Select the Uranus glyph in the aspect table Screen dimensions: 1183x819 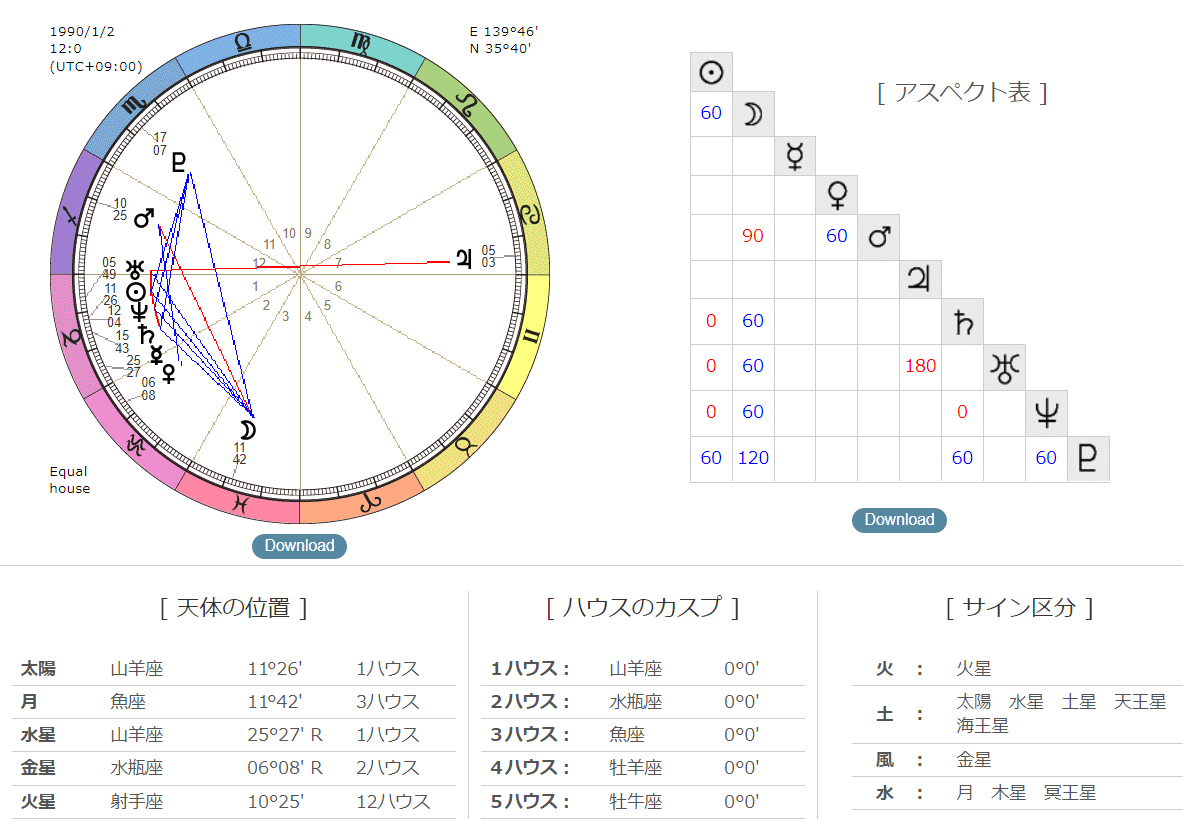pyautogui.click(x=1004, y=366)
